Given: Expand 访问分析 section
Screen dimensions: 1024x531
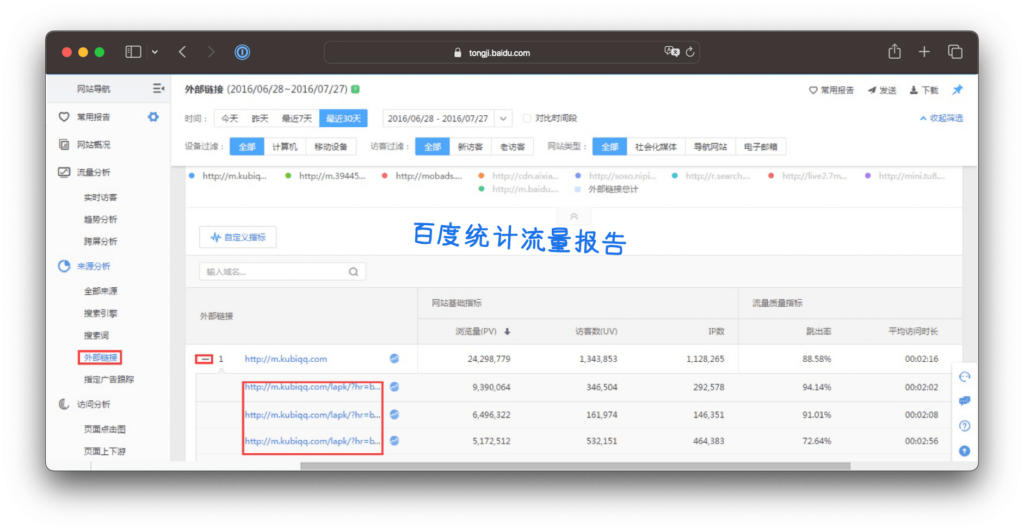Looking at the screenshot, I should pos(93,404).
